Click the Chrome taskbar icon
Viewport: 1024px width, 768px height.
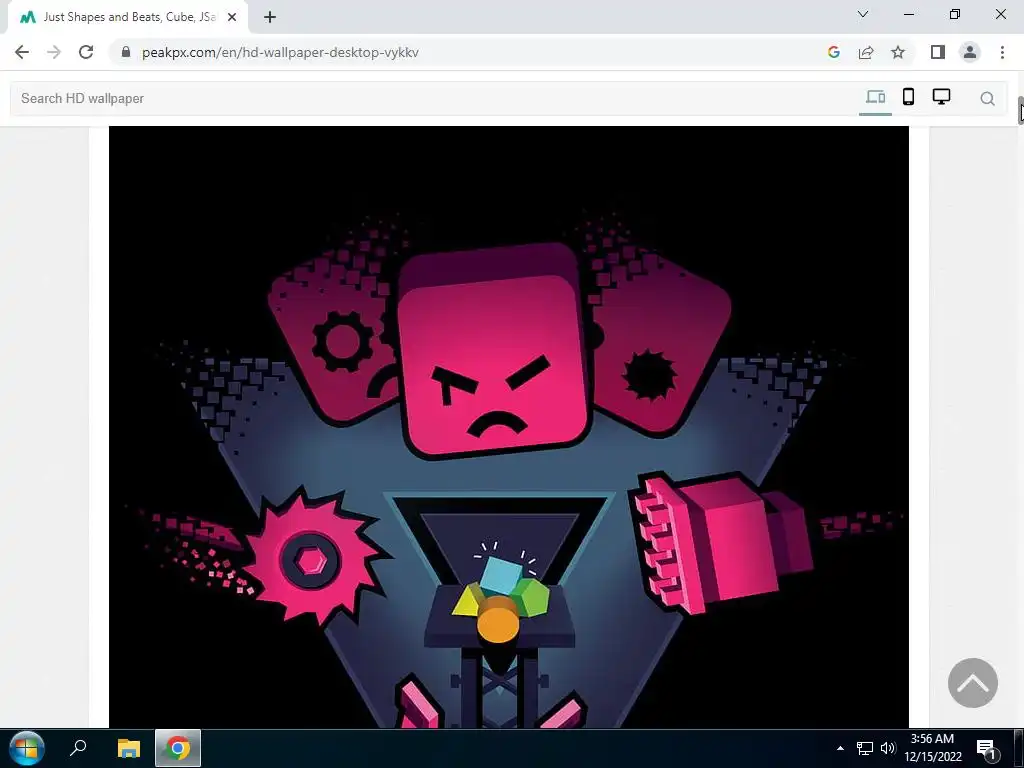[178, 748]
